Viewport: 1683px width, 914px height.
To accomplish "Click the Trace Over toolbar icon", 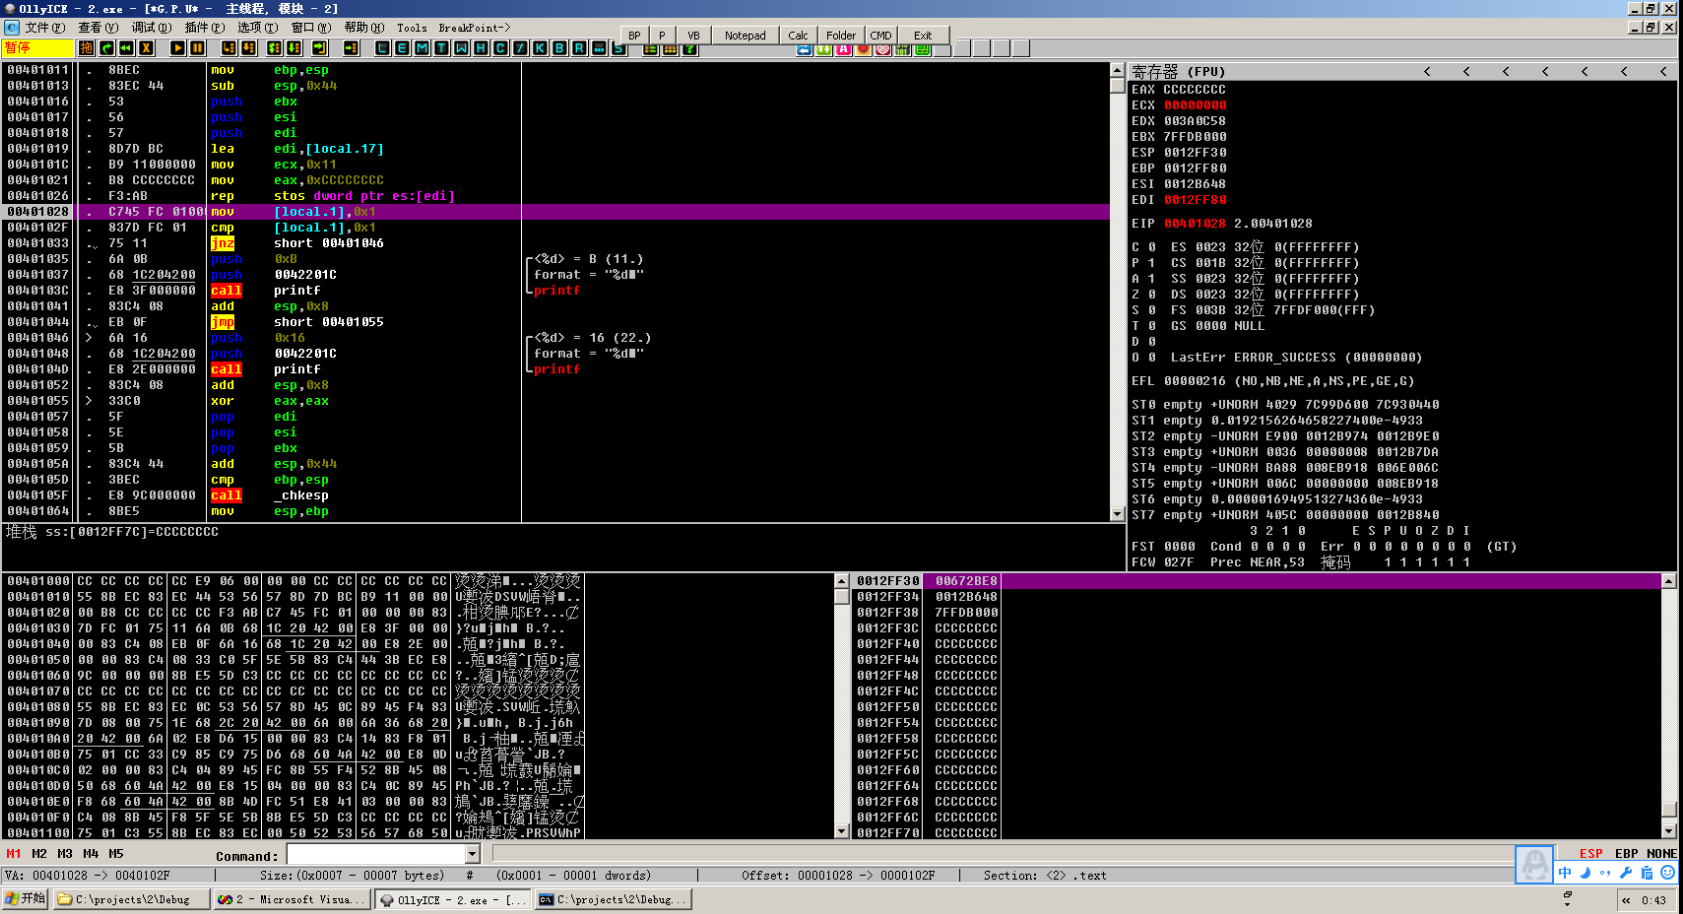I will [294, 48].
